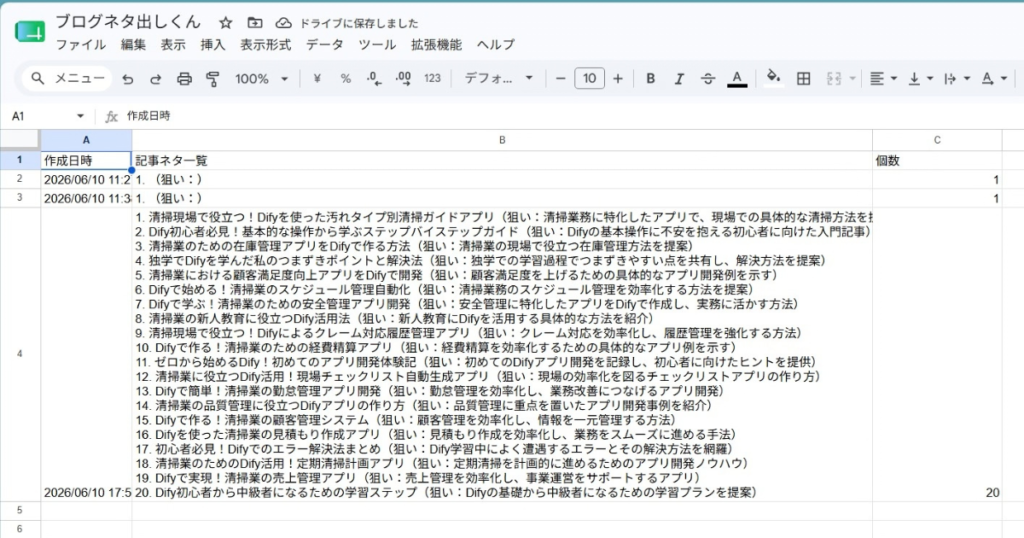This screenshot has width=1024, height=538.
Task: Open the 挿入 menu
Action: 213,44
